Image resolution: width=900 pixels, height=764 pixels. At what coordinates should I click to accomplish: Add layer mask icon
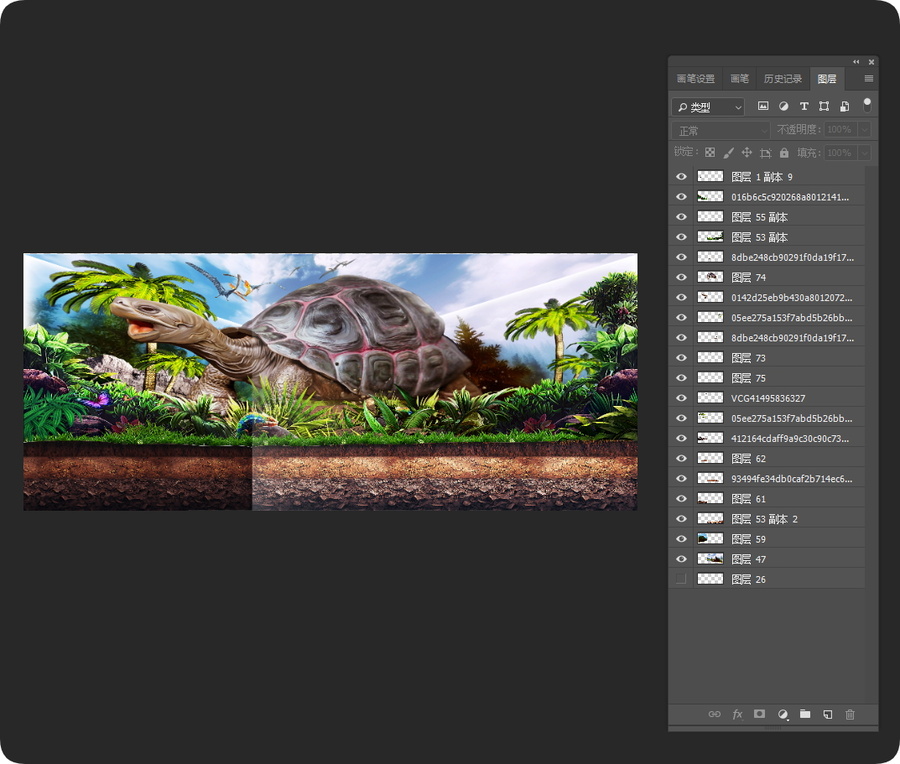[759, 713]
